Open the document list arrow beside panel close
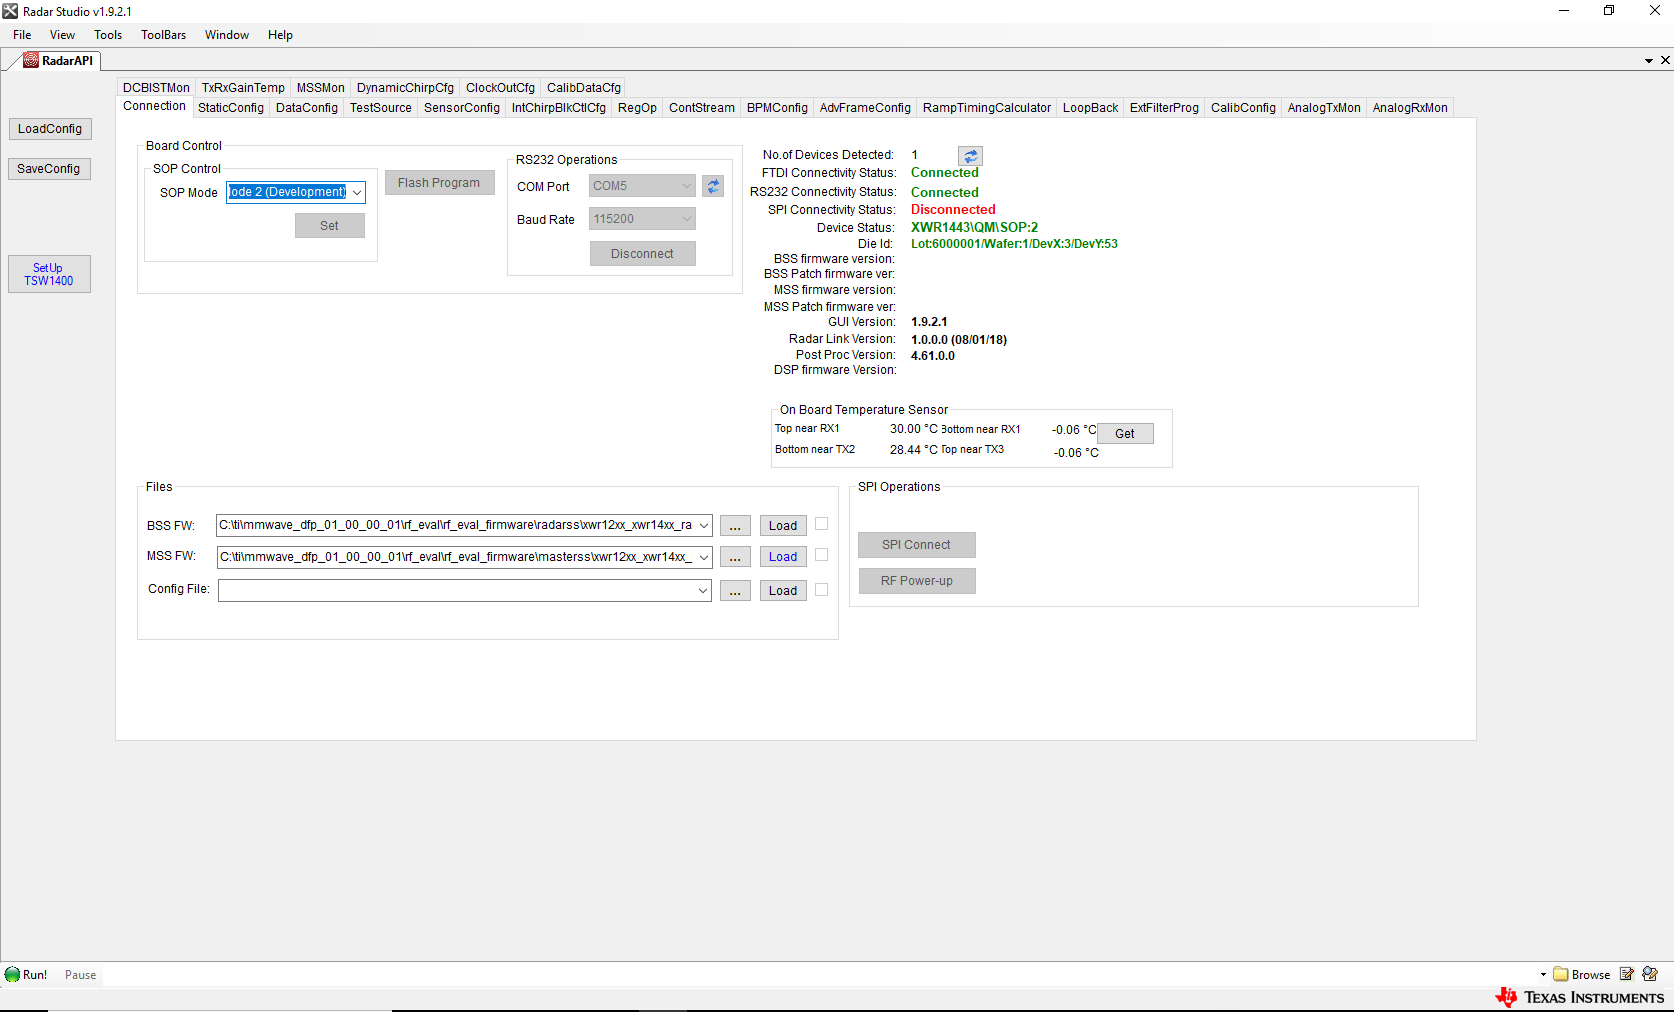 pos(1649,61)
